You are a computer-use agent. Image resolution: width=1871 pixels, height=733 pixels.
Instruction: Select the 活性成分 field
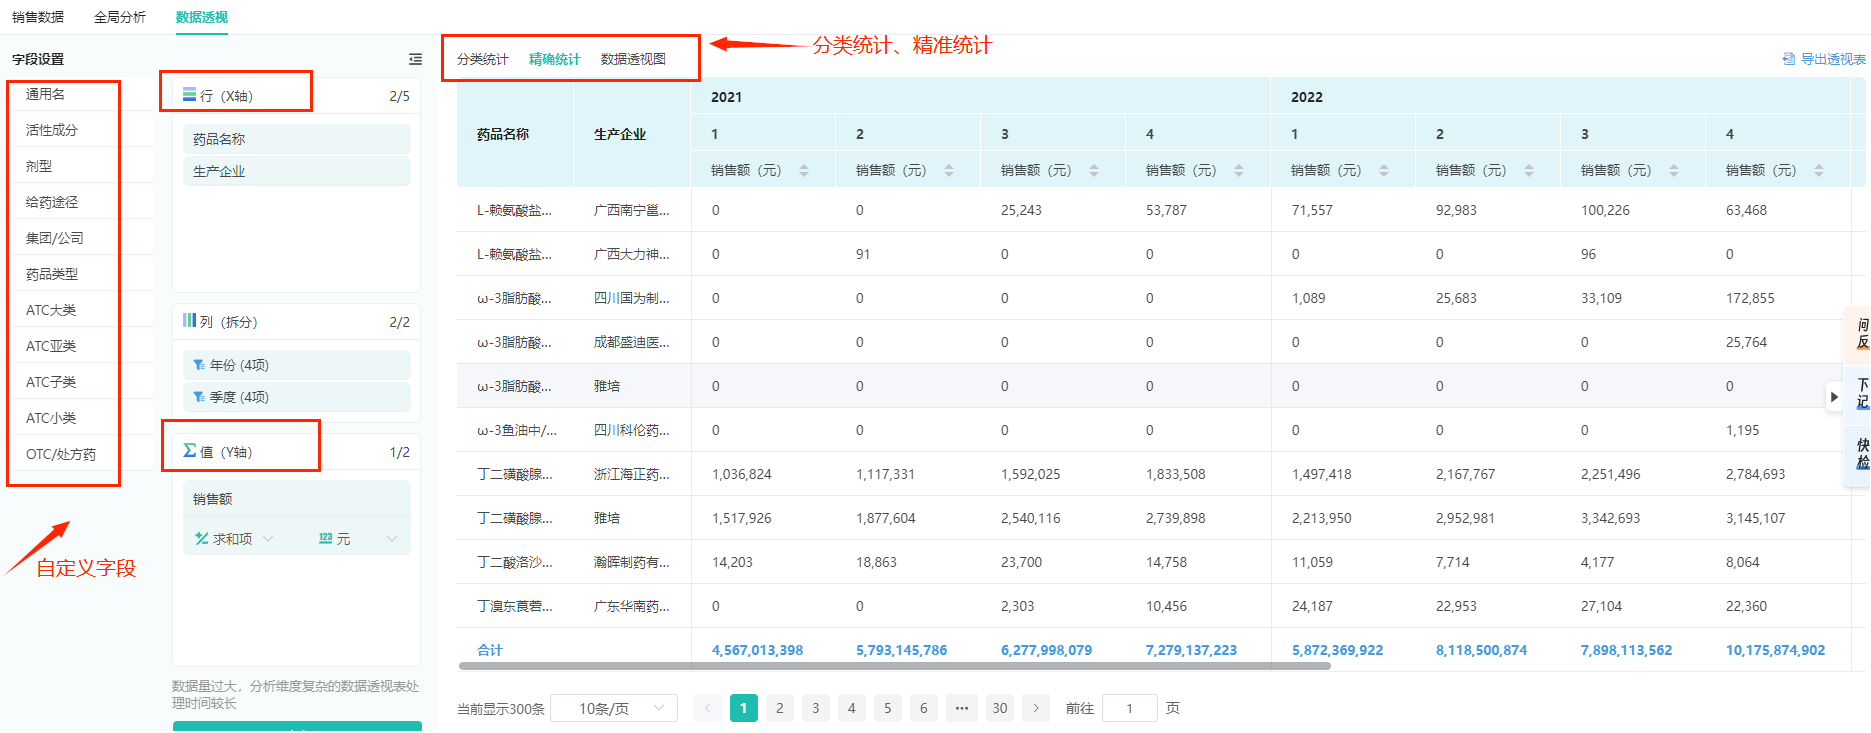52,130
